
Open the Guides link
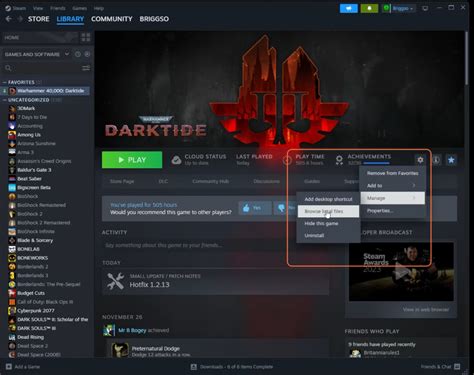click(x=312, y=181)
